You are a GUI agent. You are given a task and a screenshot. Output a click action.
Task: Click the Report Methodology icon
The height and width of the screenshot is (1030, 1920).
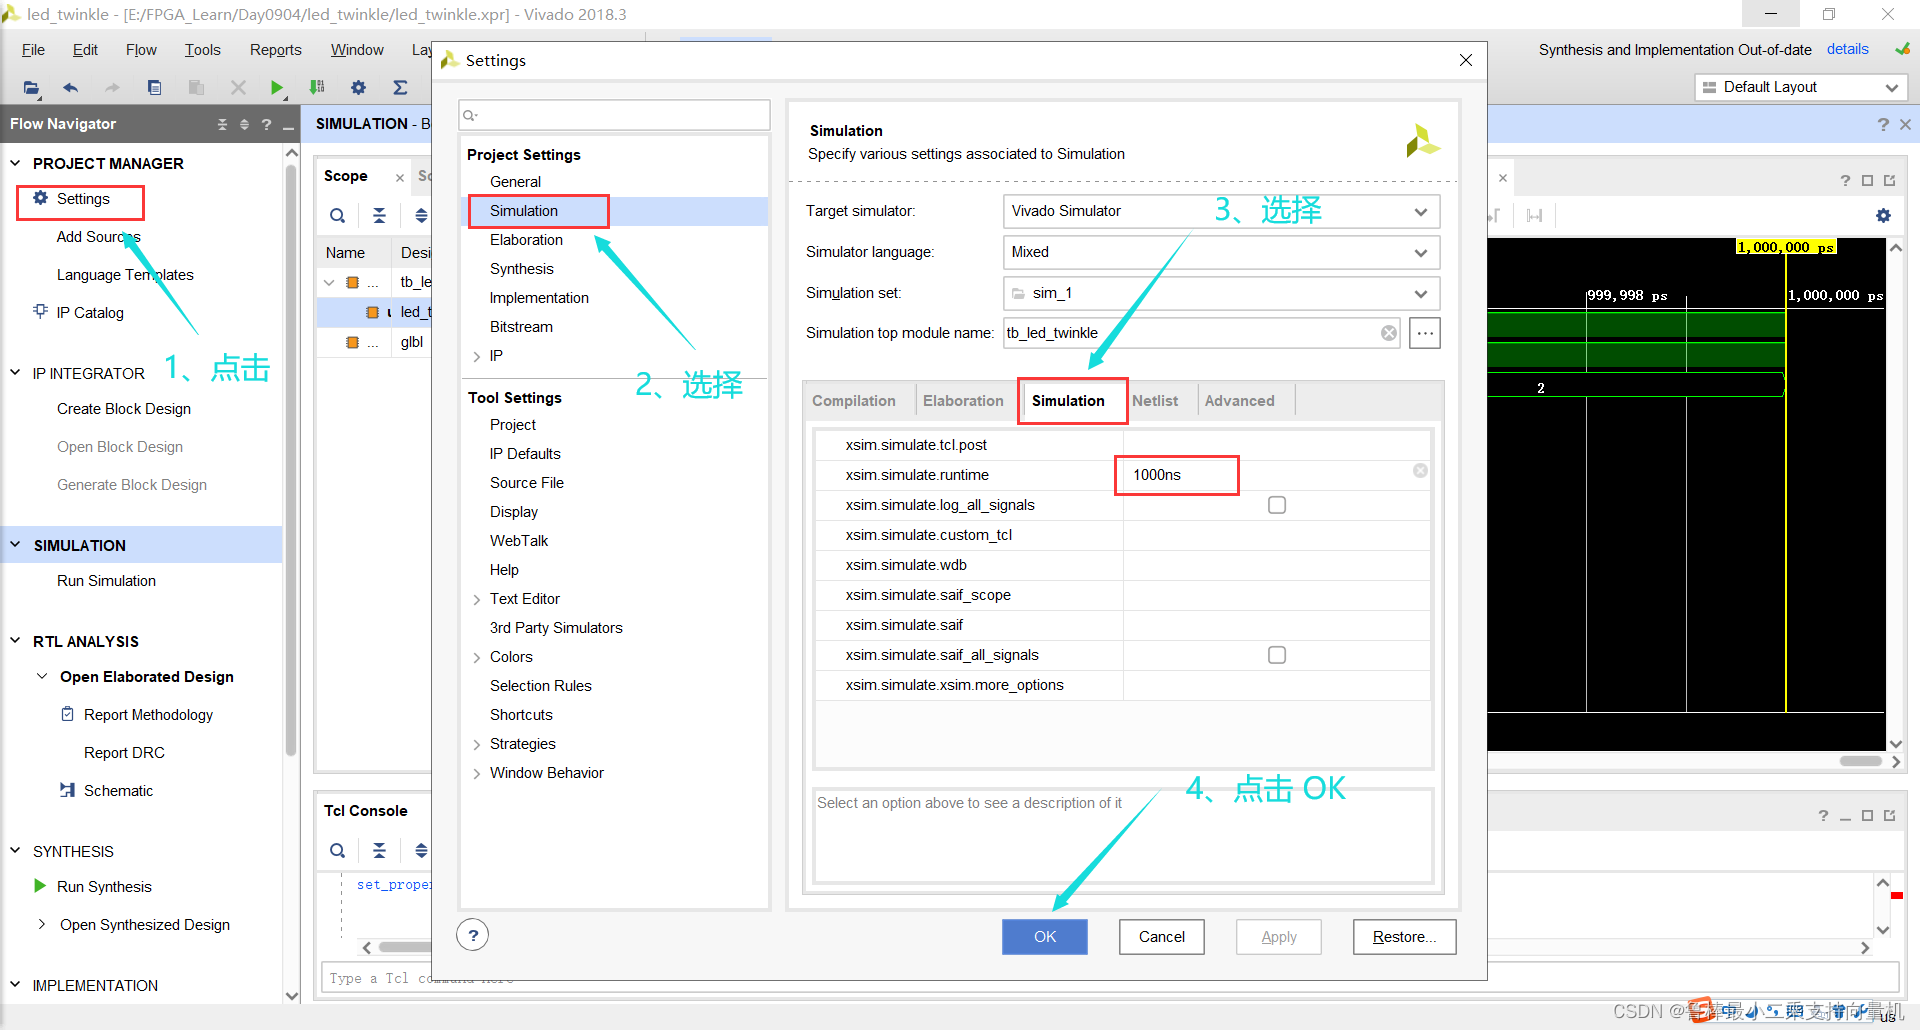pyautogui.click(x=68, y=714)
